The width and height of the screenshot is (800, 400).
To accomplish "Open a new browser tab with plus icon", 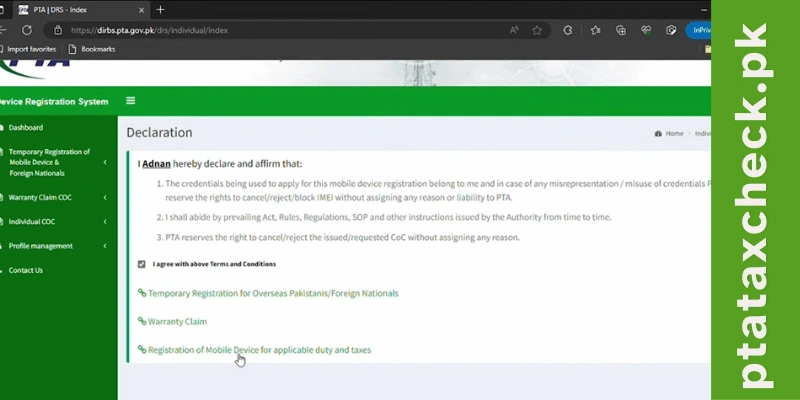I will pos(160,10).
